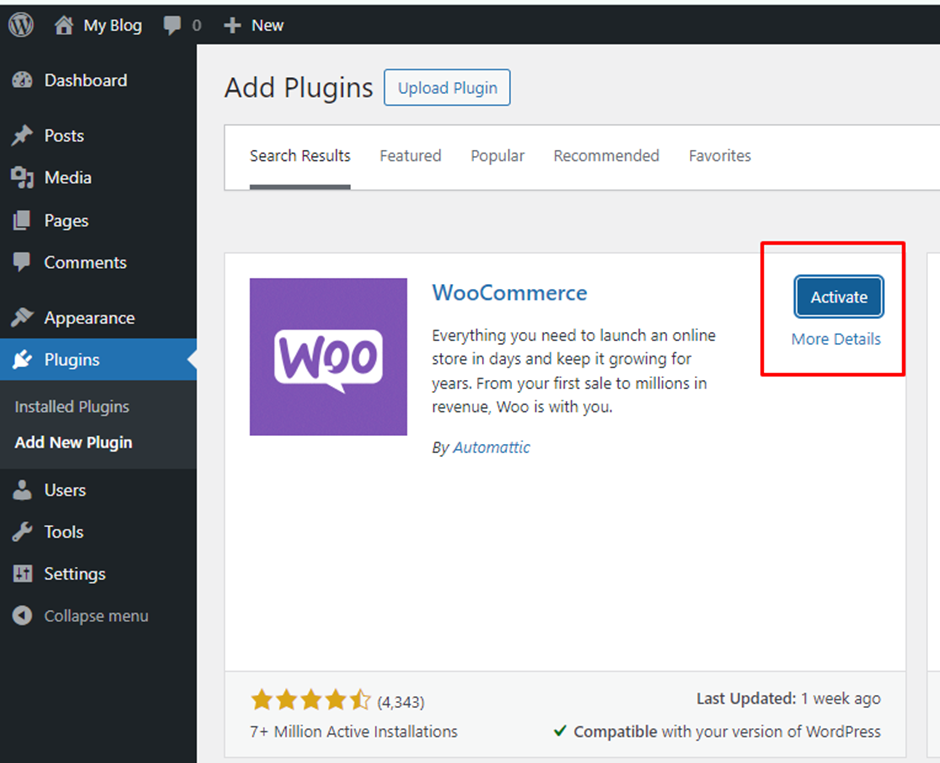Click the comments bubble in the admin bar
Viewport: 940px width, 763px height.
(x=170, y=24)
